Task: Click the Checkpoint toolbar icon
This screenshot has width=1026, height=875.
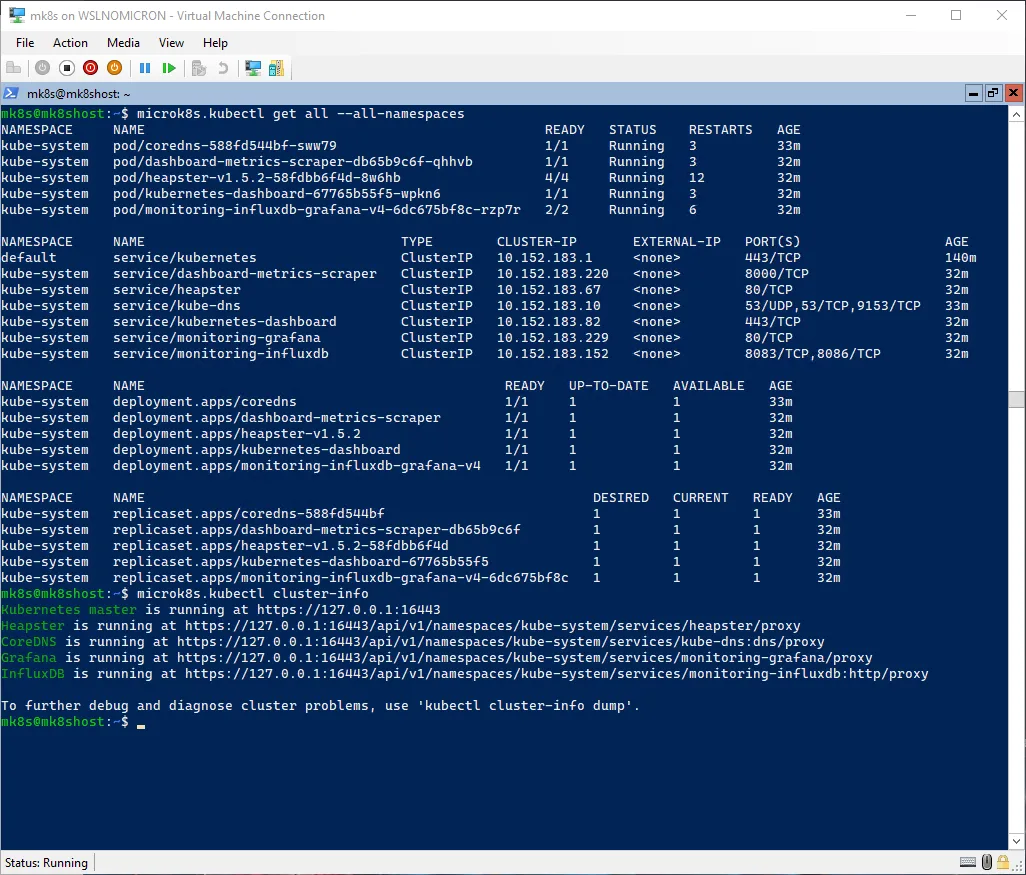Action: click(199, 68)
